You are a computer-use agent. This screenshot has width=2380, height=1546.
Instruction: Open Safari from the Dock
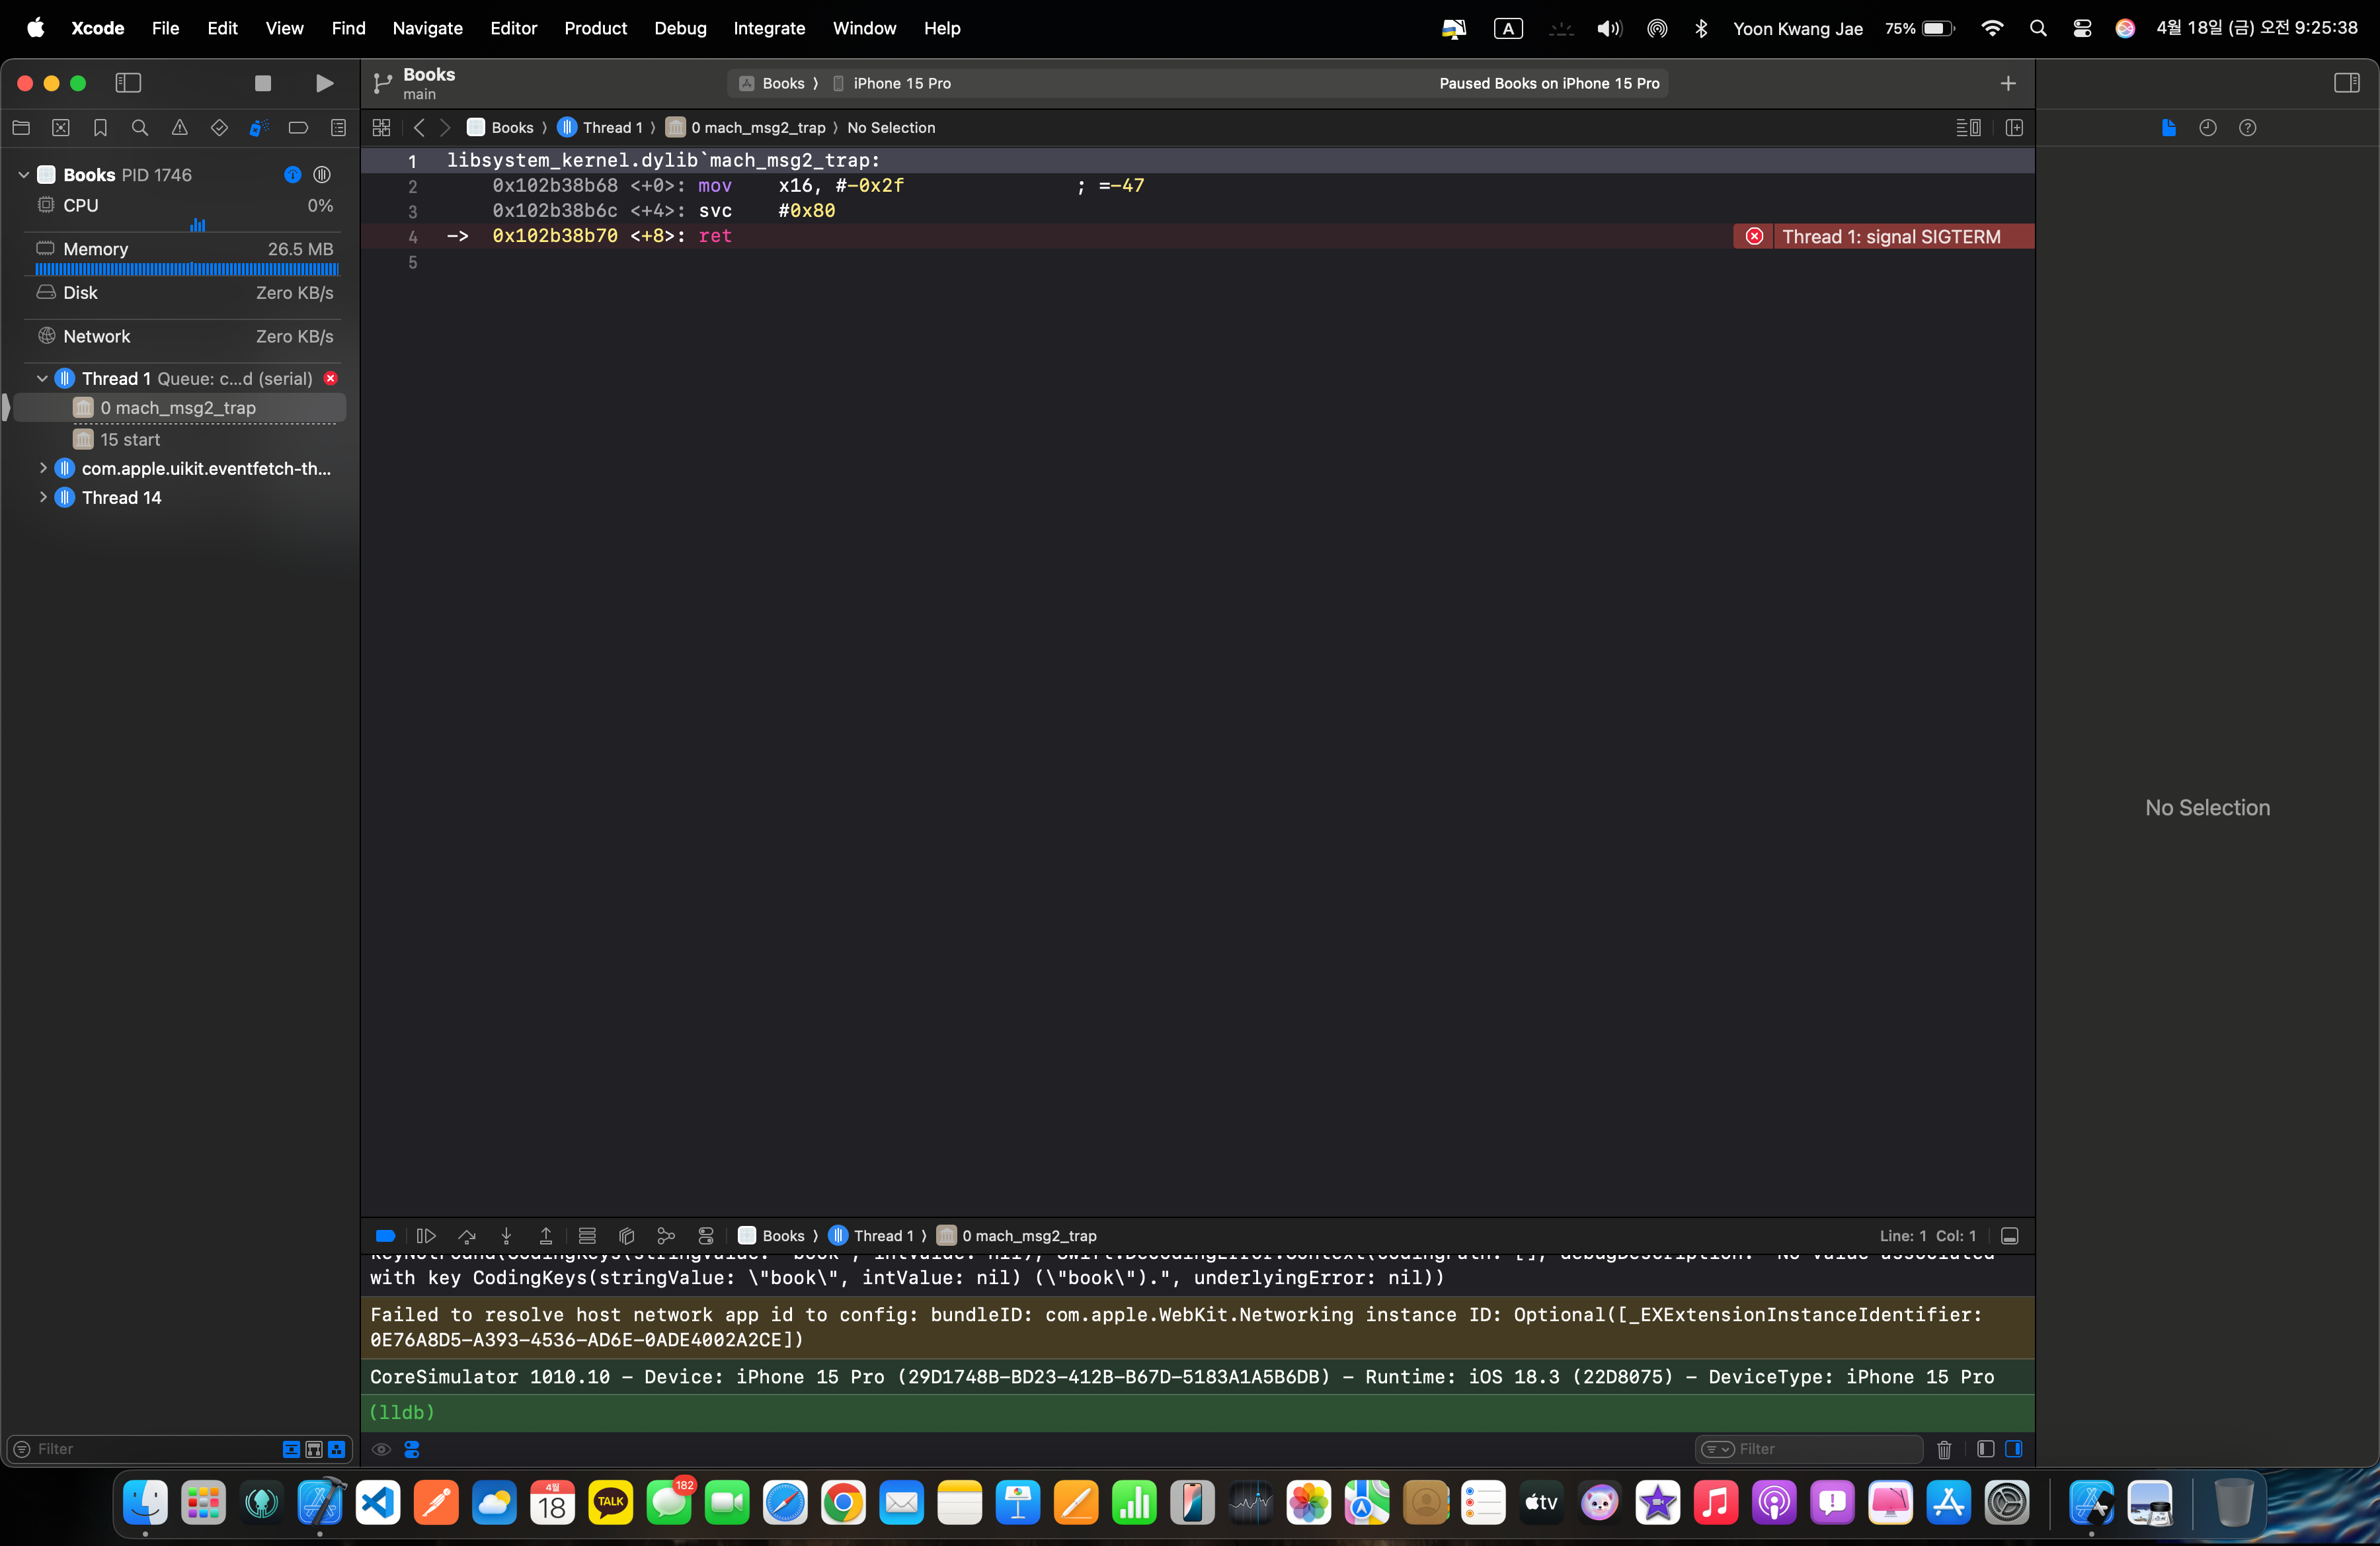[x=785, y=1502]
